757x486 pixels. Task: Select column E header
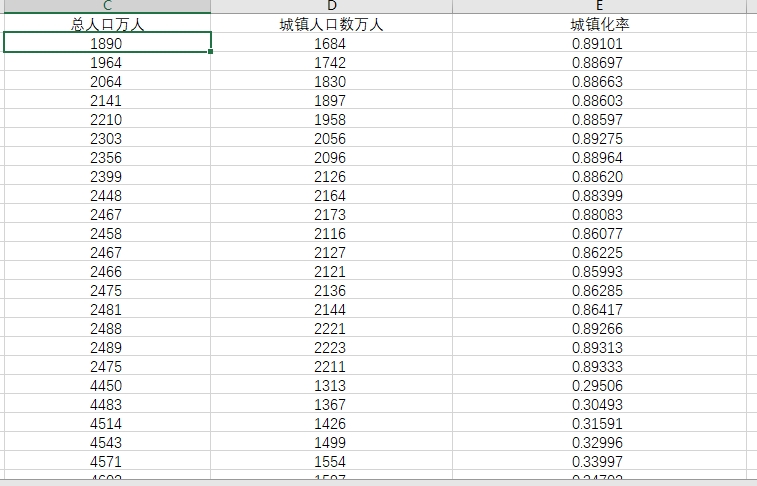[599, 6]
